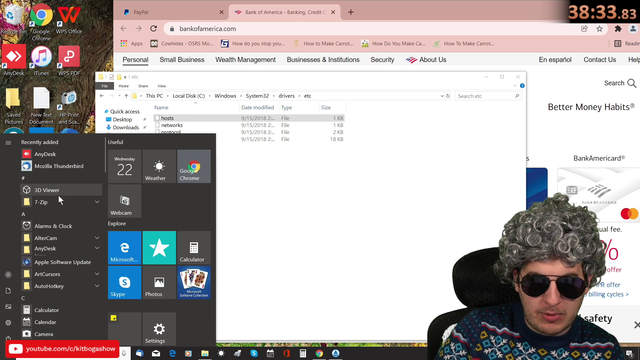Open the View ribbon tab in Explorer
Viewport: 640px width, 360px height.
pos(162,86)
